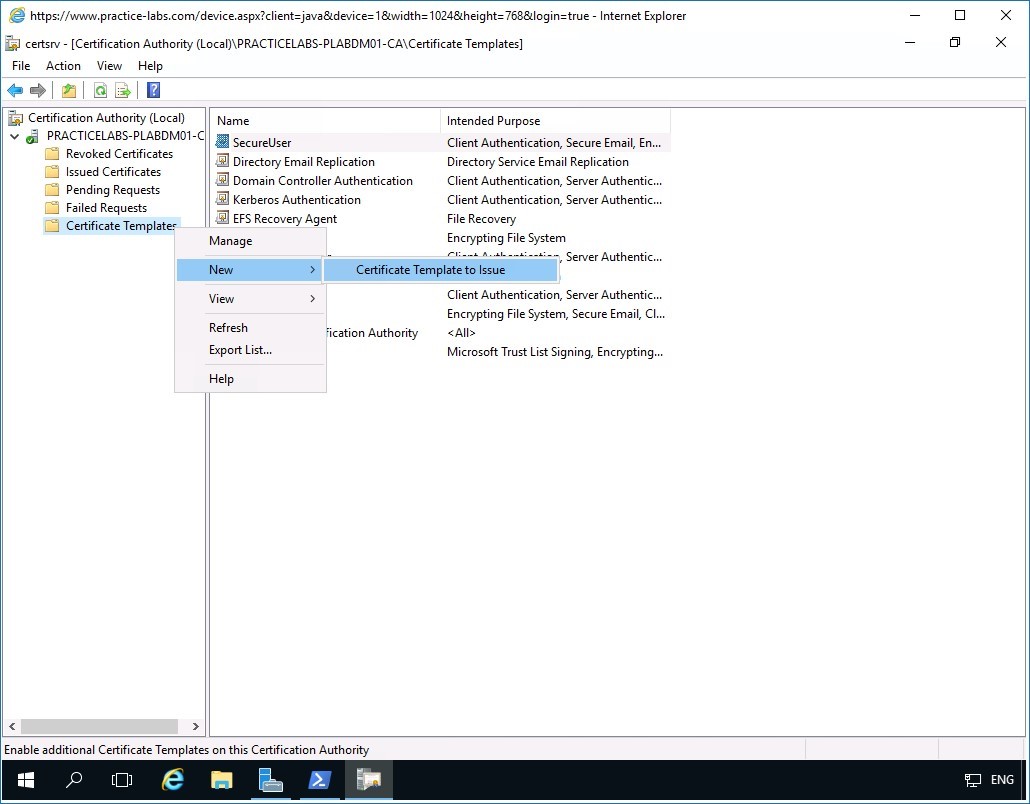Open PowerShell from the taskbar
Viewport: 1030px width, 804px height.
pyautogui.click(x=320, y=780)
